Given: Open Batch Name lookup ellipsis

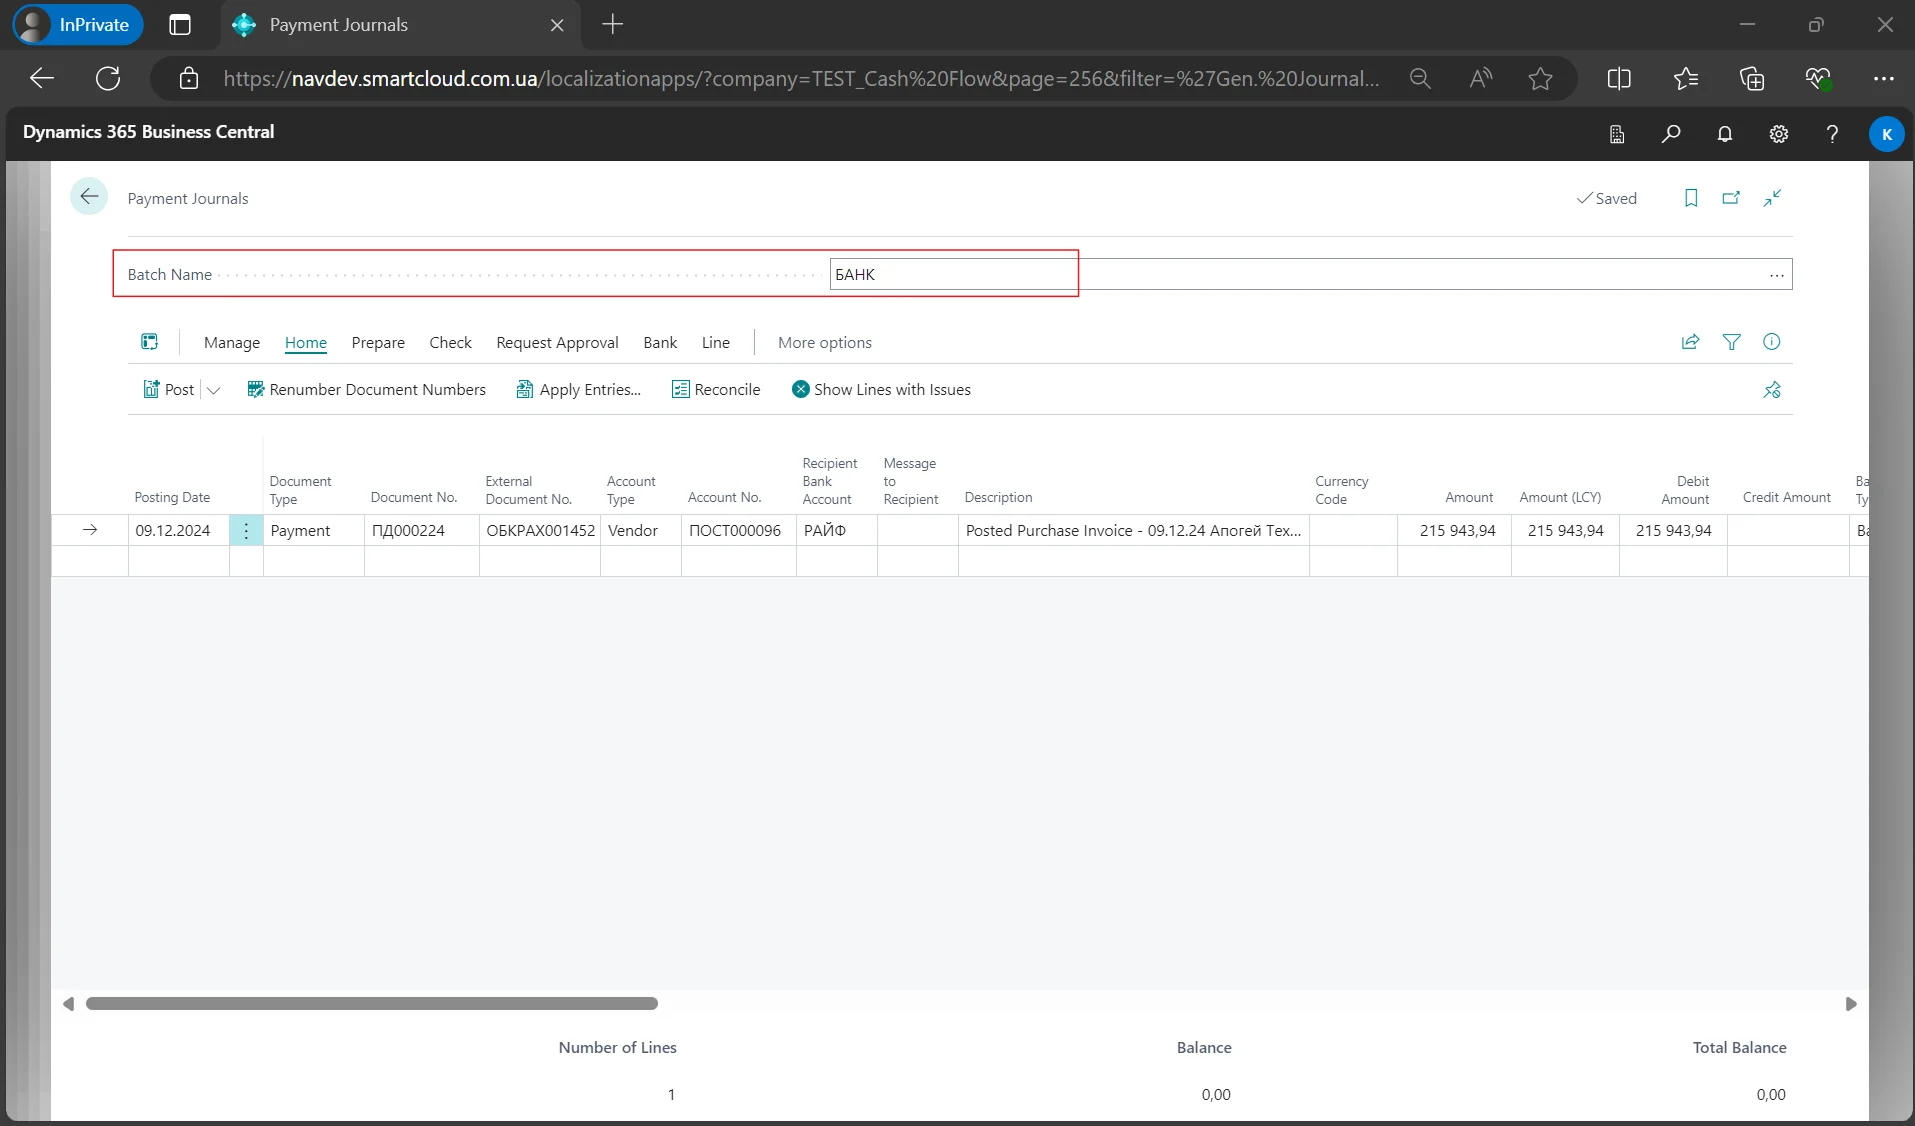Looking at the screenshot, I should pos(1776,275).
